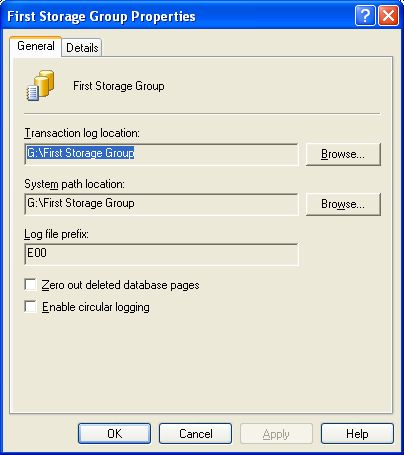Browse for the system path location
Screen dimensions: 404x455
pos(343,204)
